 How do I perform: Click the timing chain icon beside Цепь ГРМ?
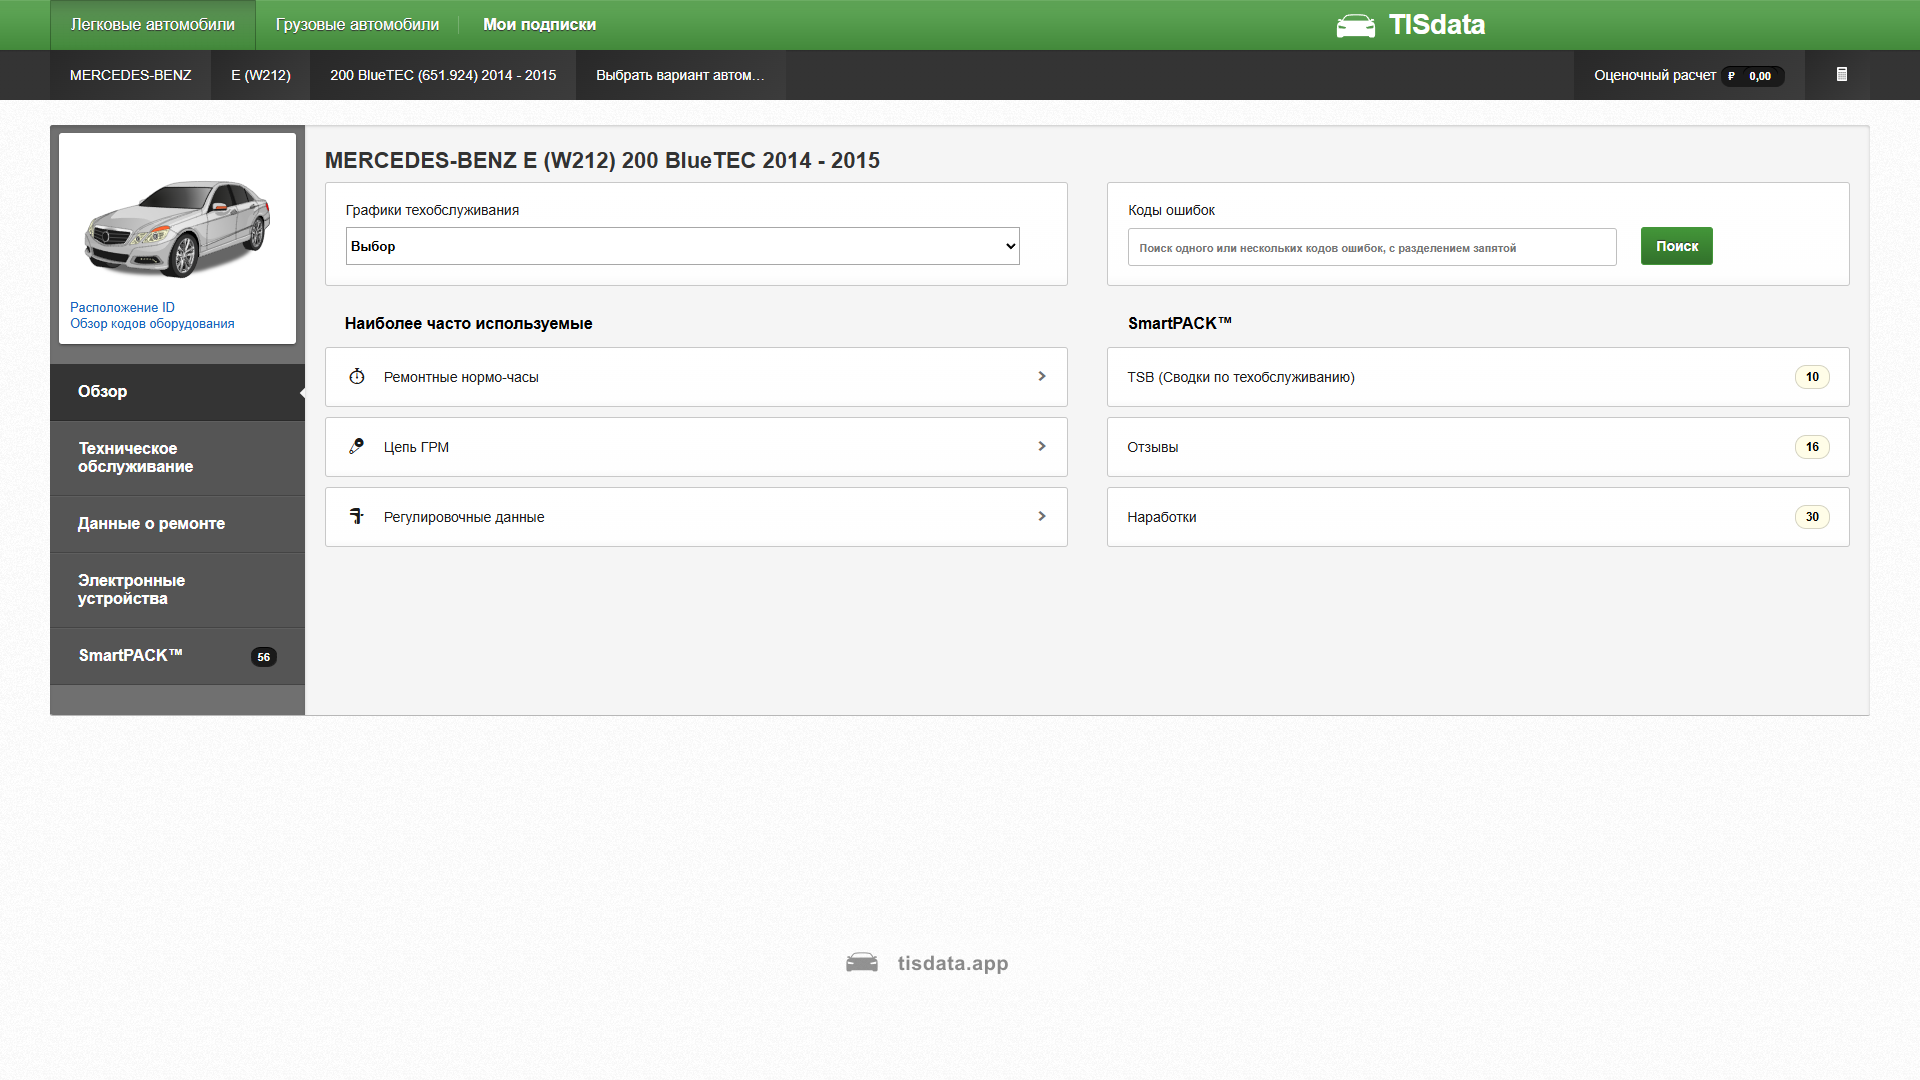357,446
